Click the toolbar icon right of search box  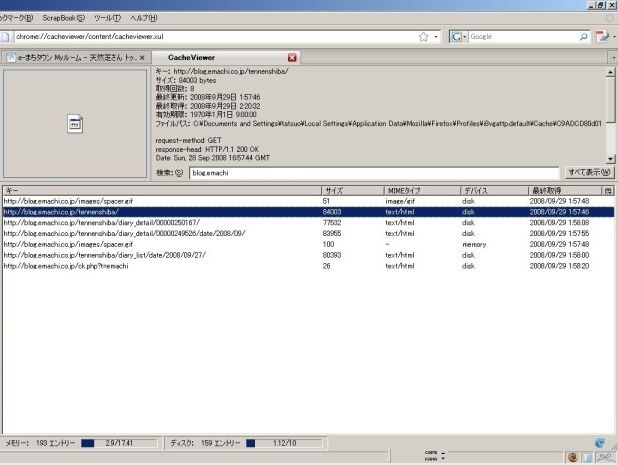pyautogui.click(x=603, y=37)
